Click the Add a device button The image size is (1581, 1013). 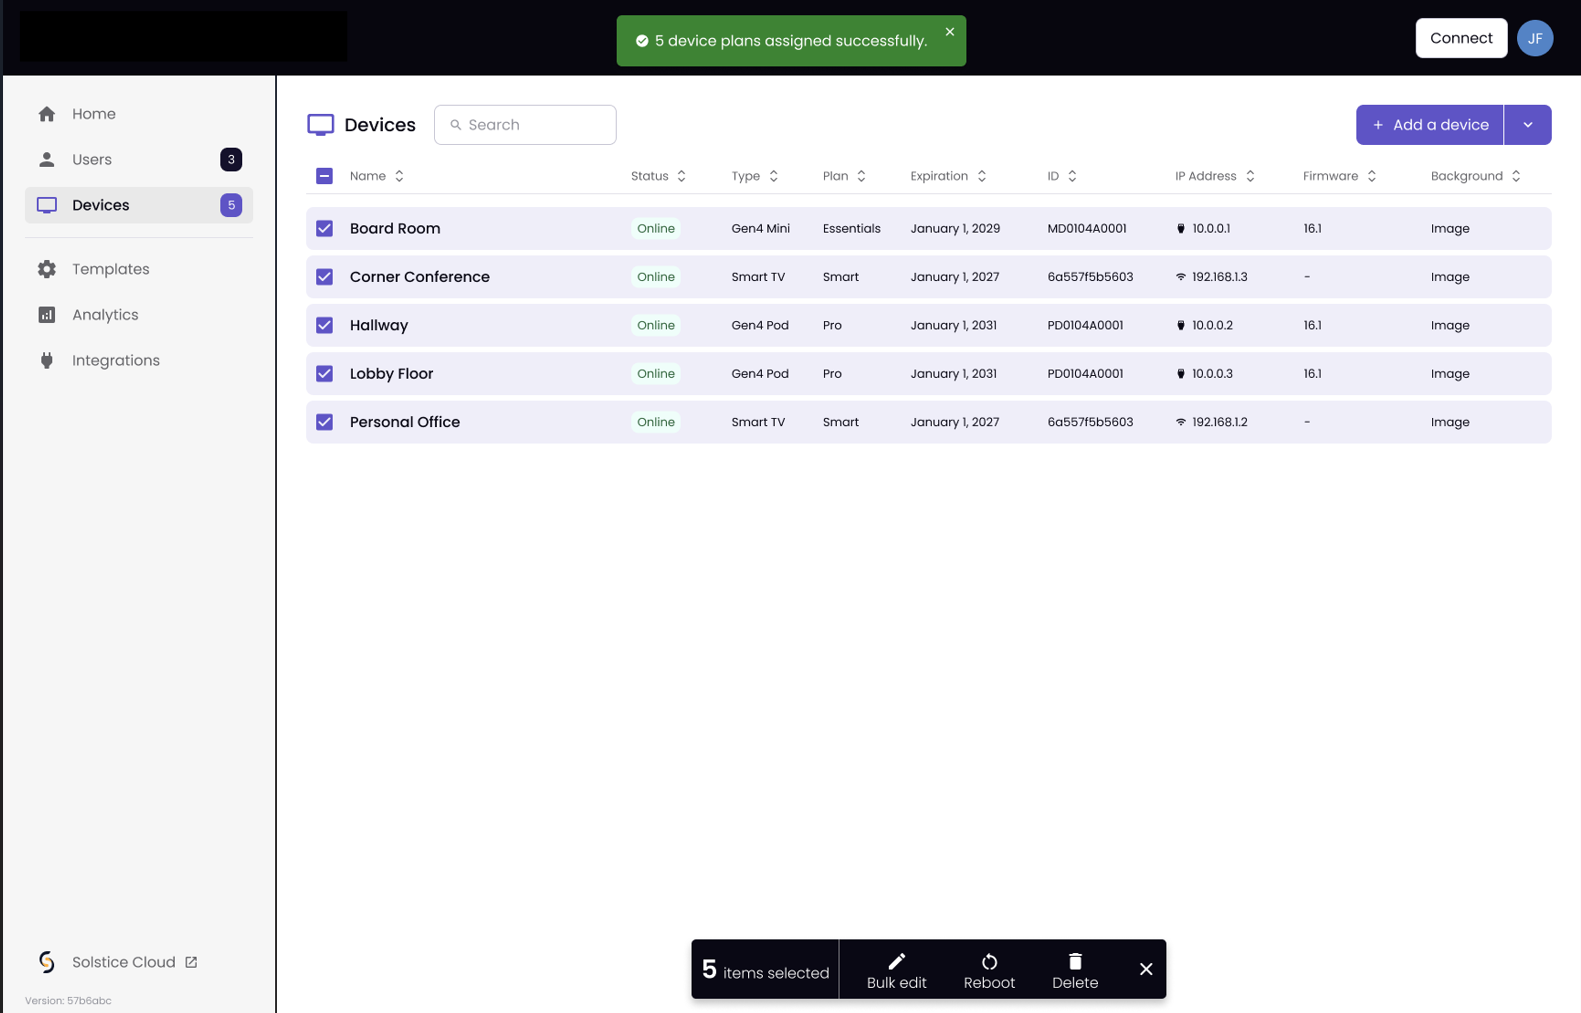point(1429,125)
